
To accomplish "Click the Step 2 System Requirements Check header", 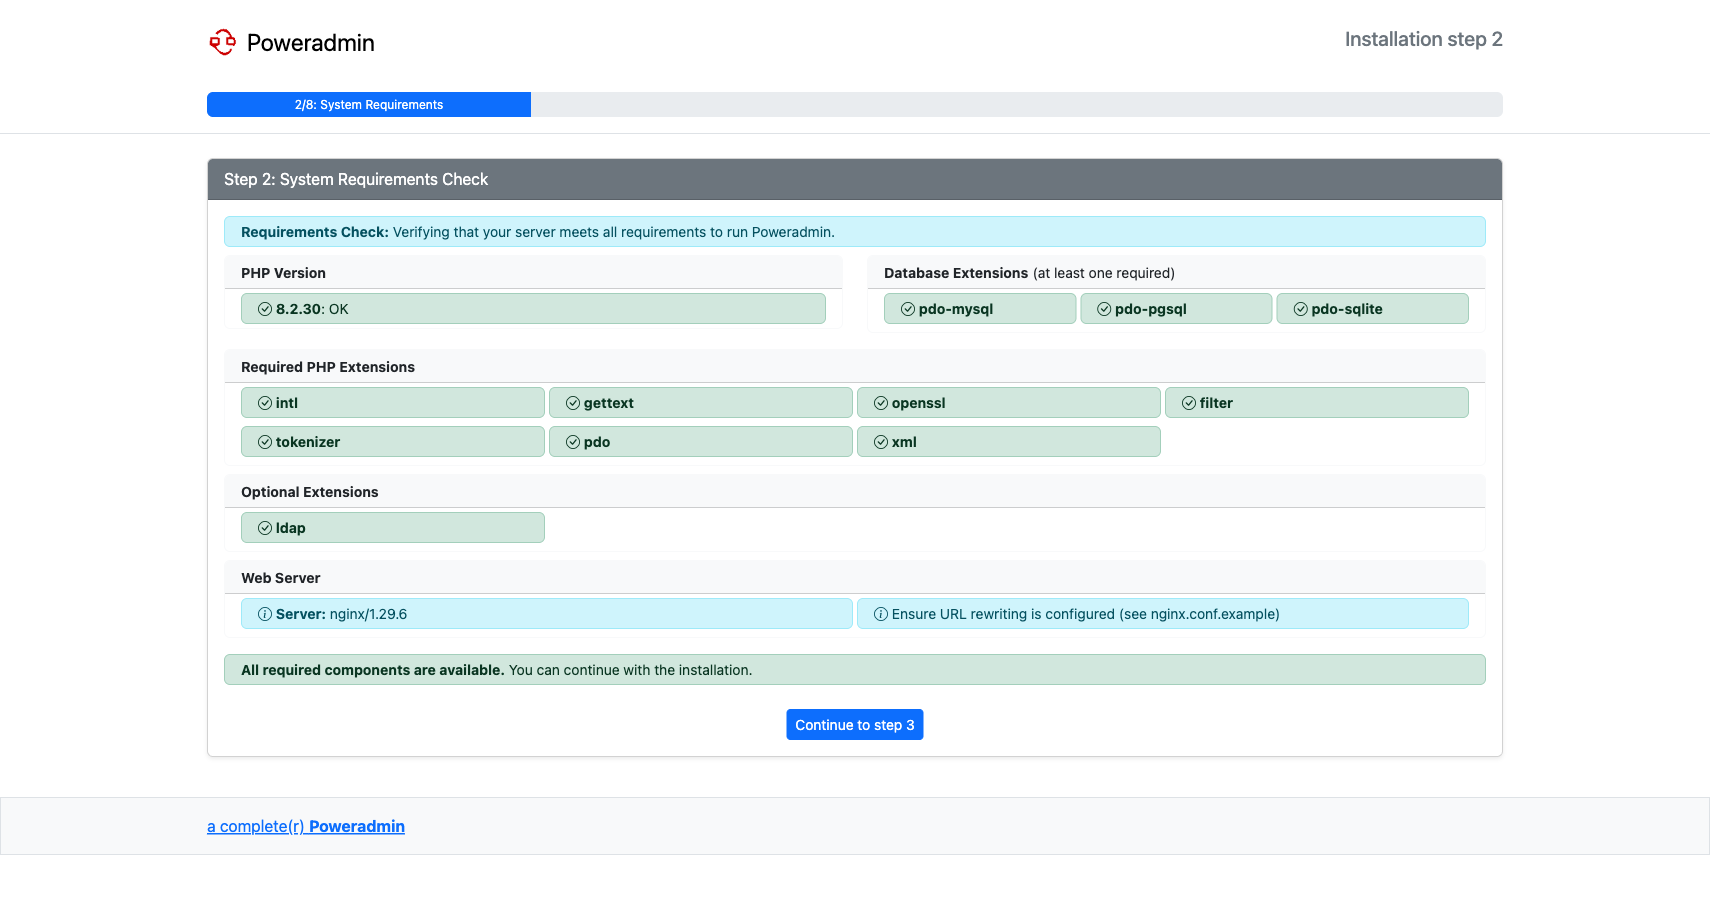I will (356, 180).
